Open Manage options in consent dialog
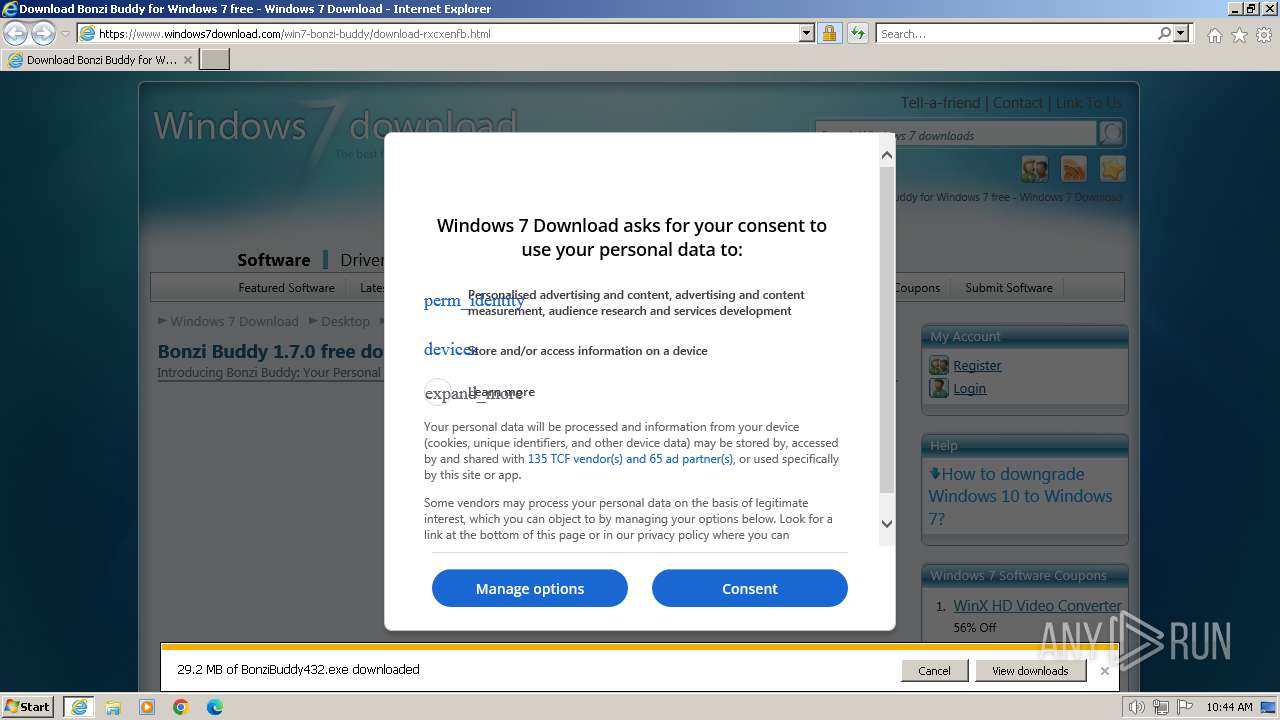The width and height of the screenshot is (1280, 720). [529, 588]
